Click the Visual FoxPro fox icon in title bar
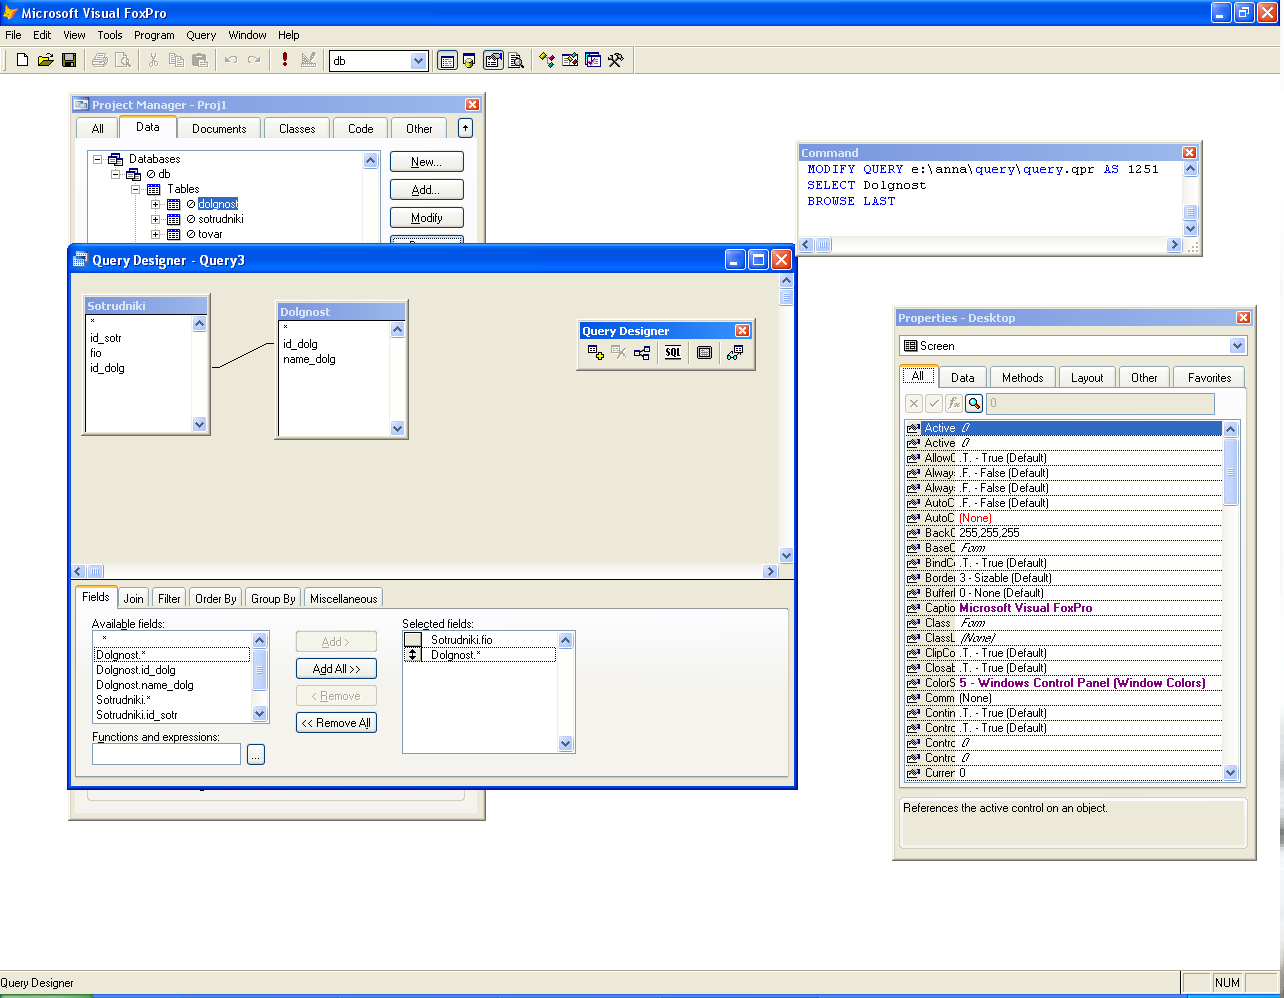Image resolution: width=1284 pixels, height=998 pixels. point(10,13)
